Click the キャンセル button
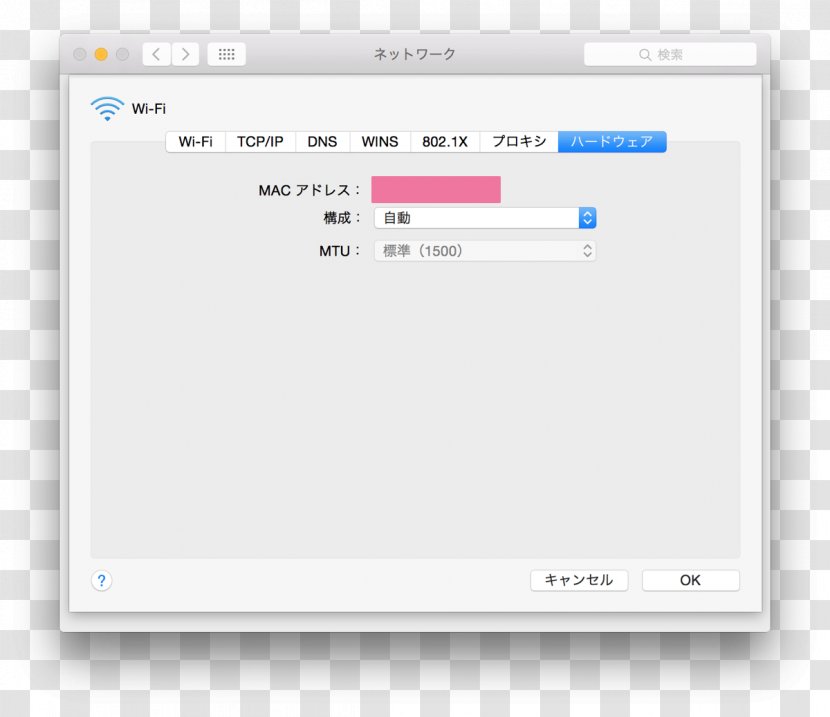The height and width of the screenshot is (717, 830). 579,580
